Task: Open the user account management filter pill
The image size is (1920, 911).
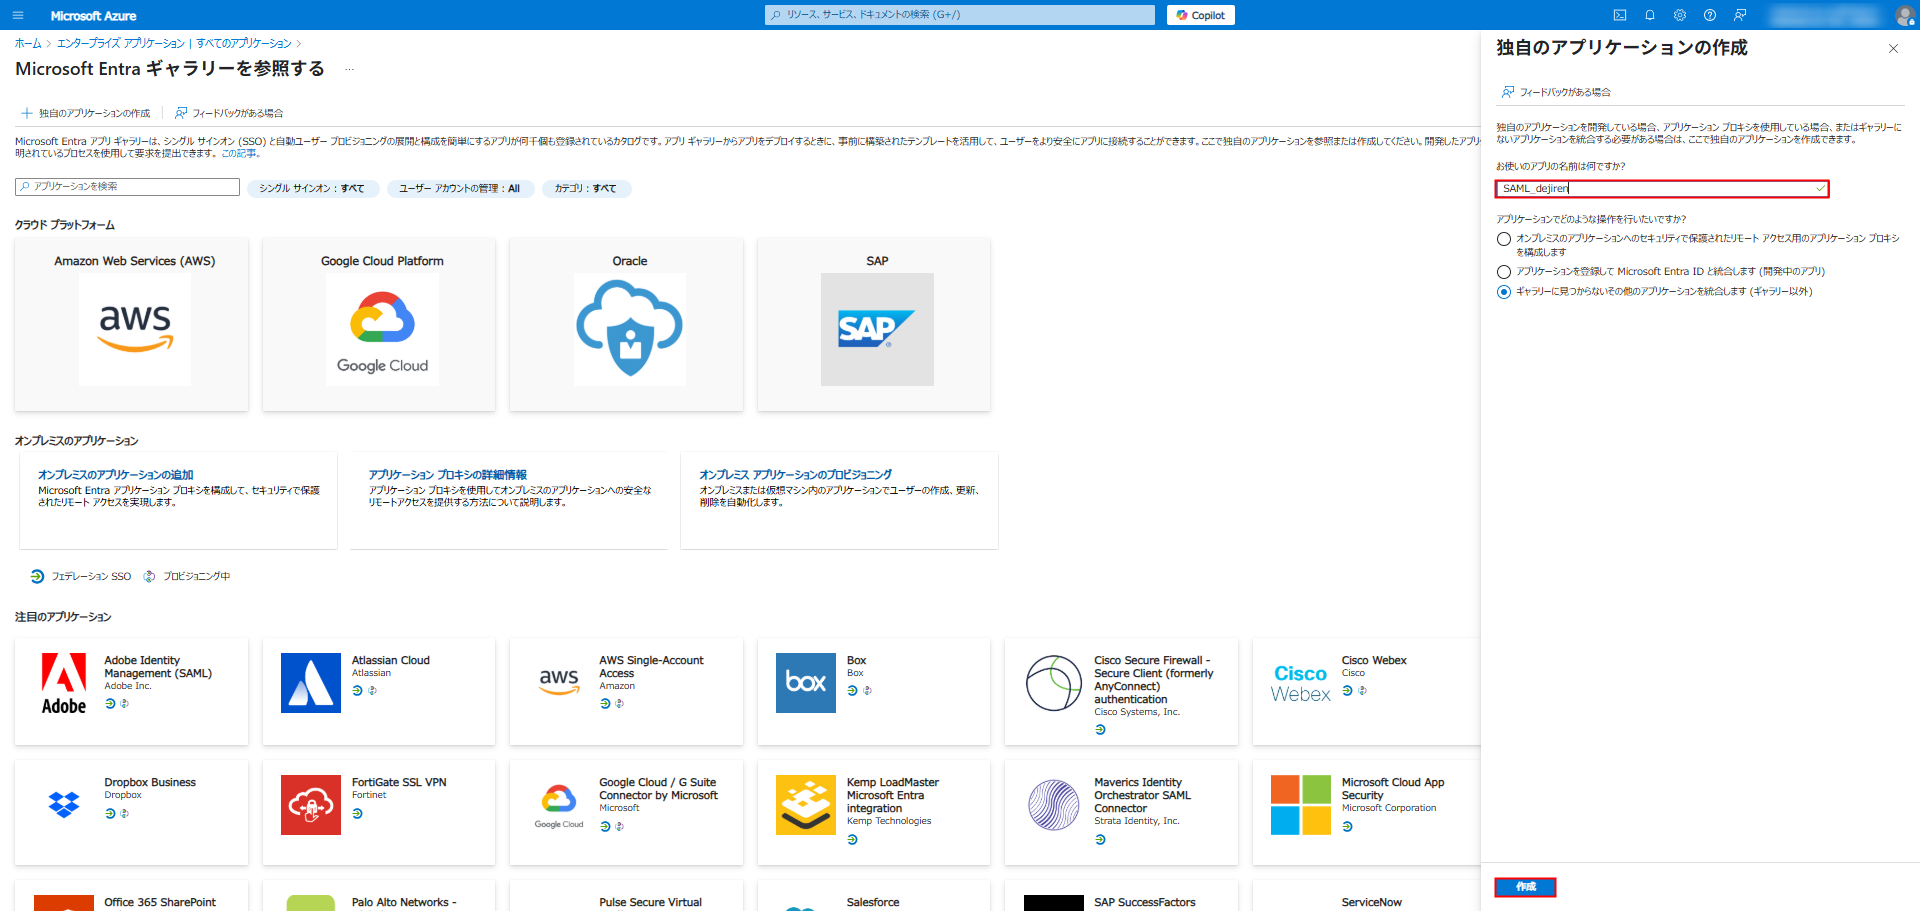Action: tap(461, 188)
